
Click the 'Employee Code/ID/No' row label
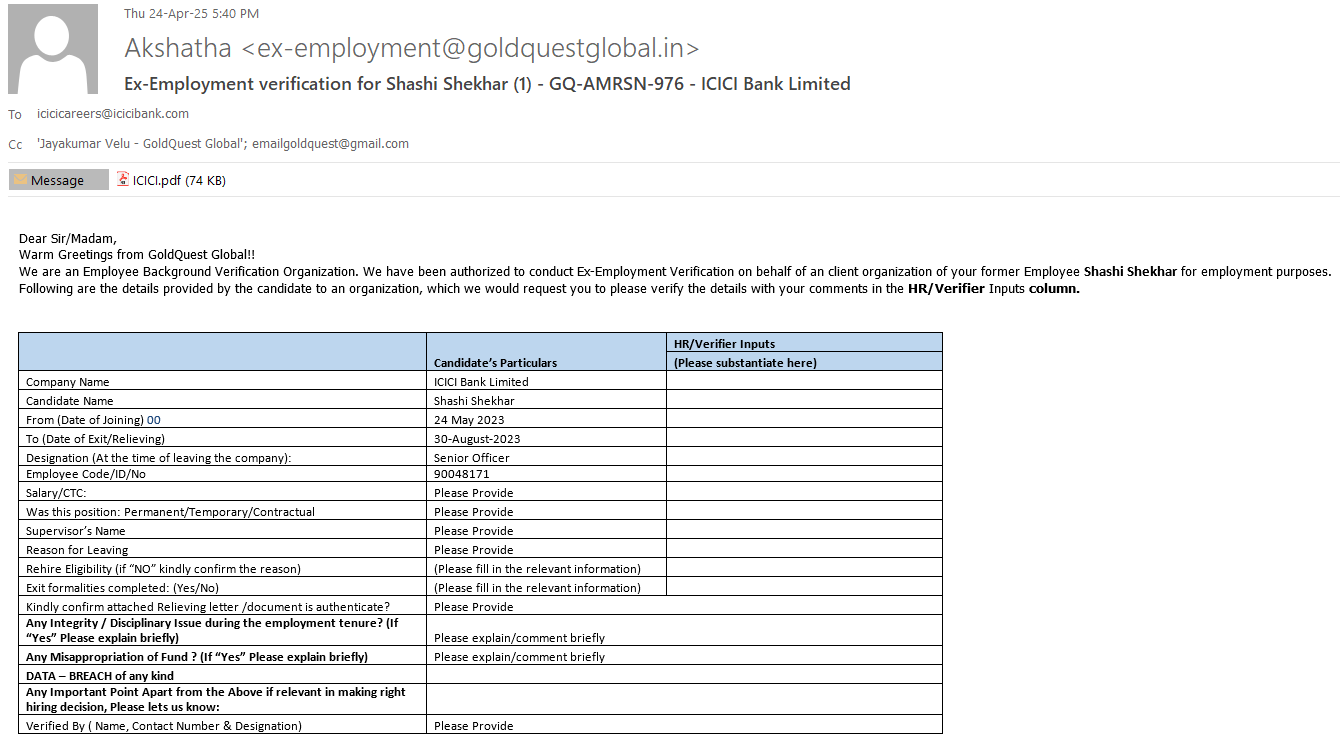point(86,474)
